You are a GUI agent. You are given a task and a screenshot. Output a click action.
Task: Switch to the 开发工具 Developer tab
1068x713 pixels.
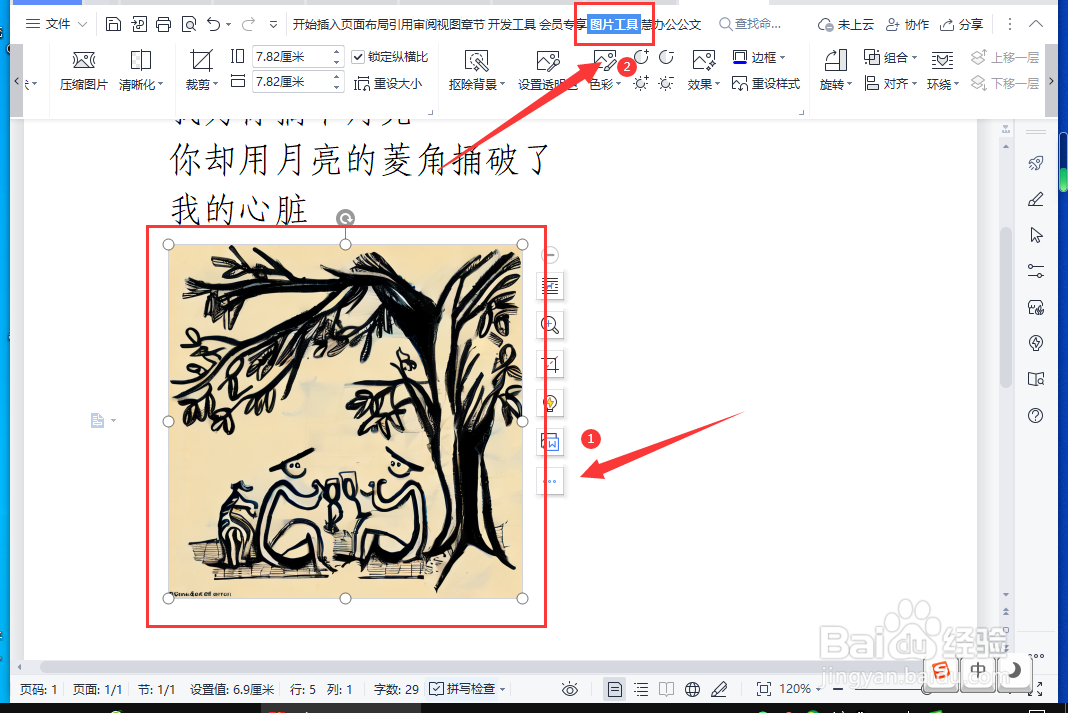coord(512,25)
